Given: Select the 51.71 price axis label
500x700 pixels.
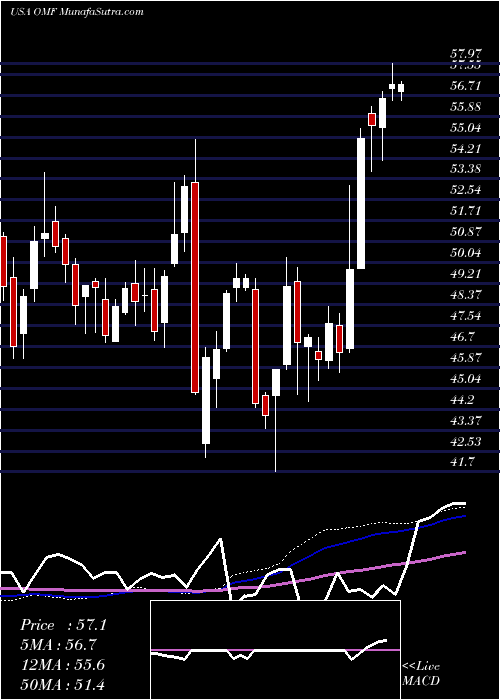Looking at the screenshot, I should coord(466,211).
